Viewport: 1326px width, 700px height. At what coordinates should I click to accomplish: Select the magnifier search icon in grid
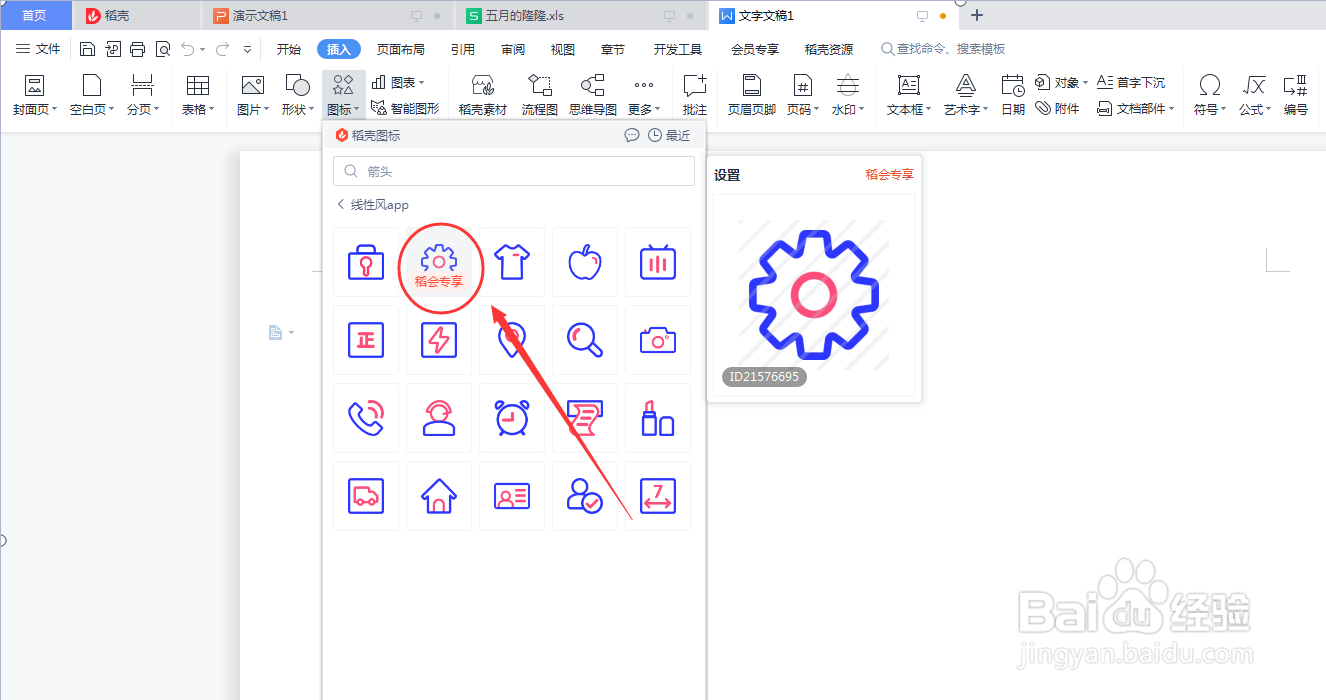(x=585, y=340)
